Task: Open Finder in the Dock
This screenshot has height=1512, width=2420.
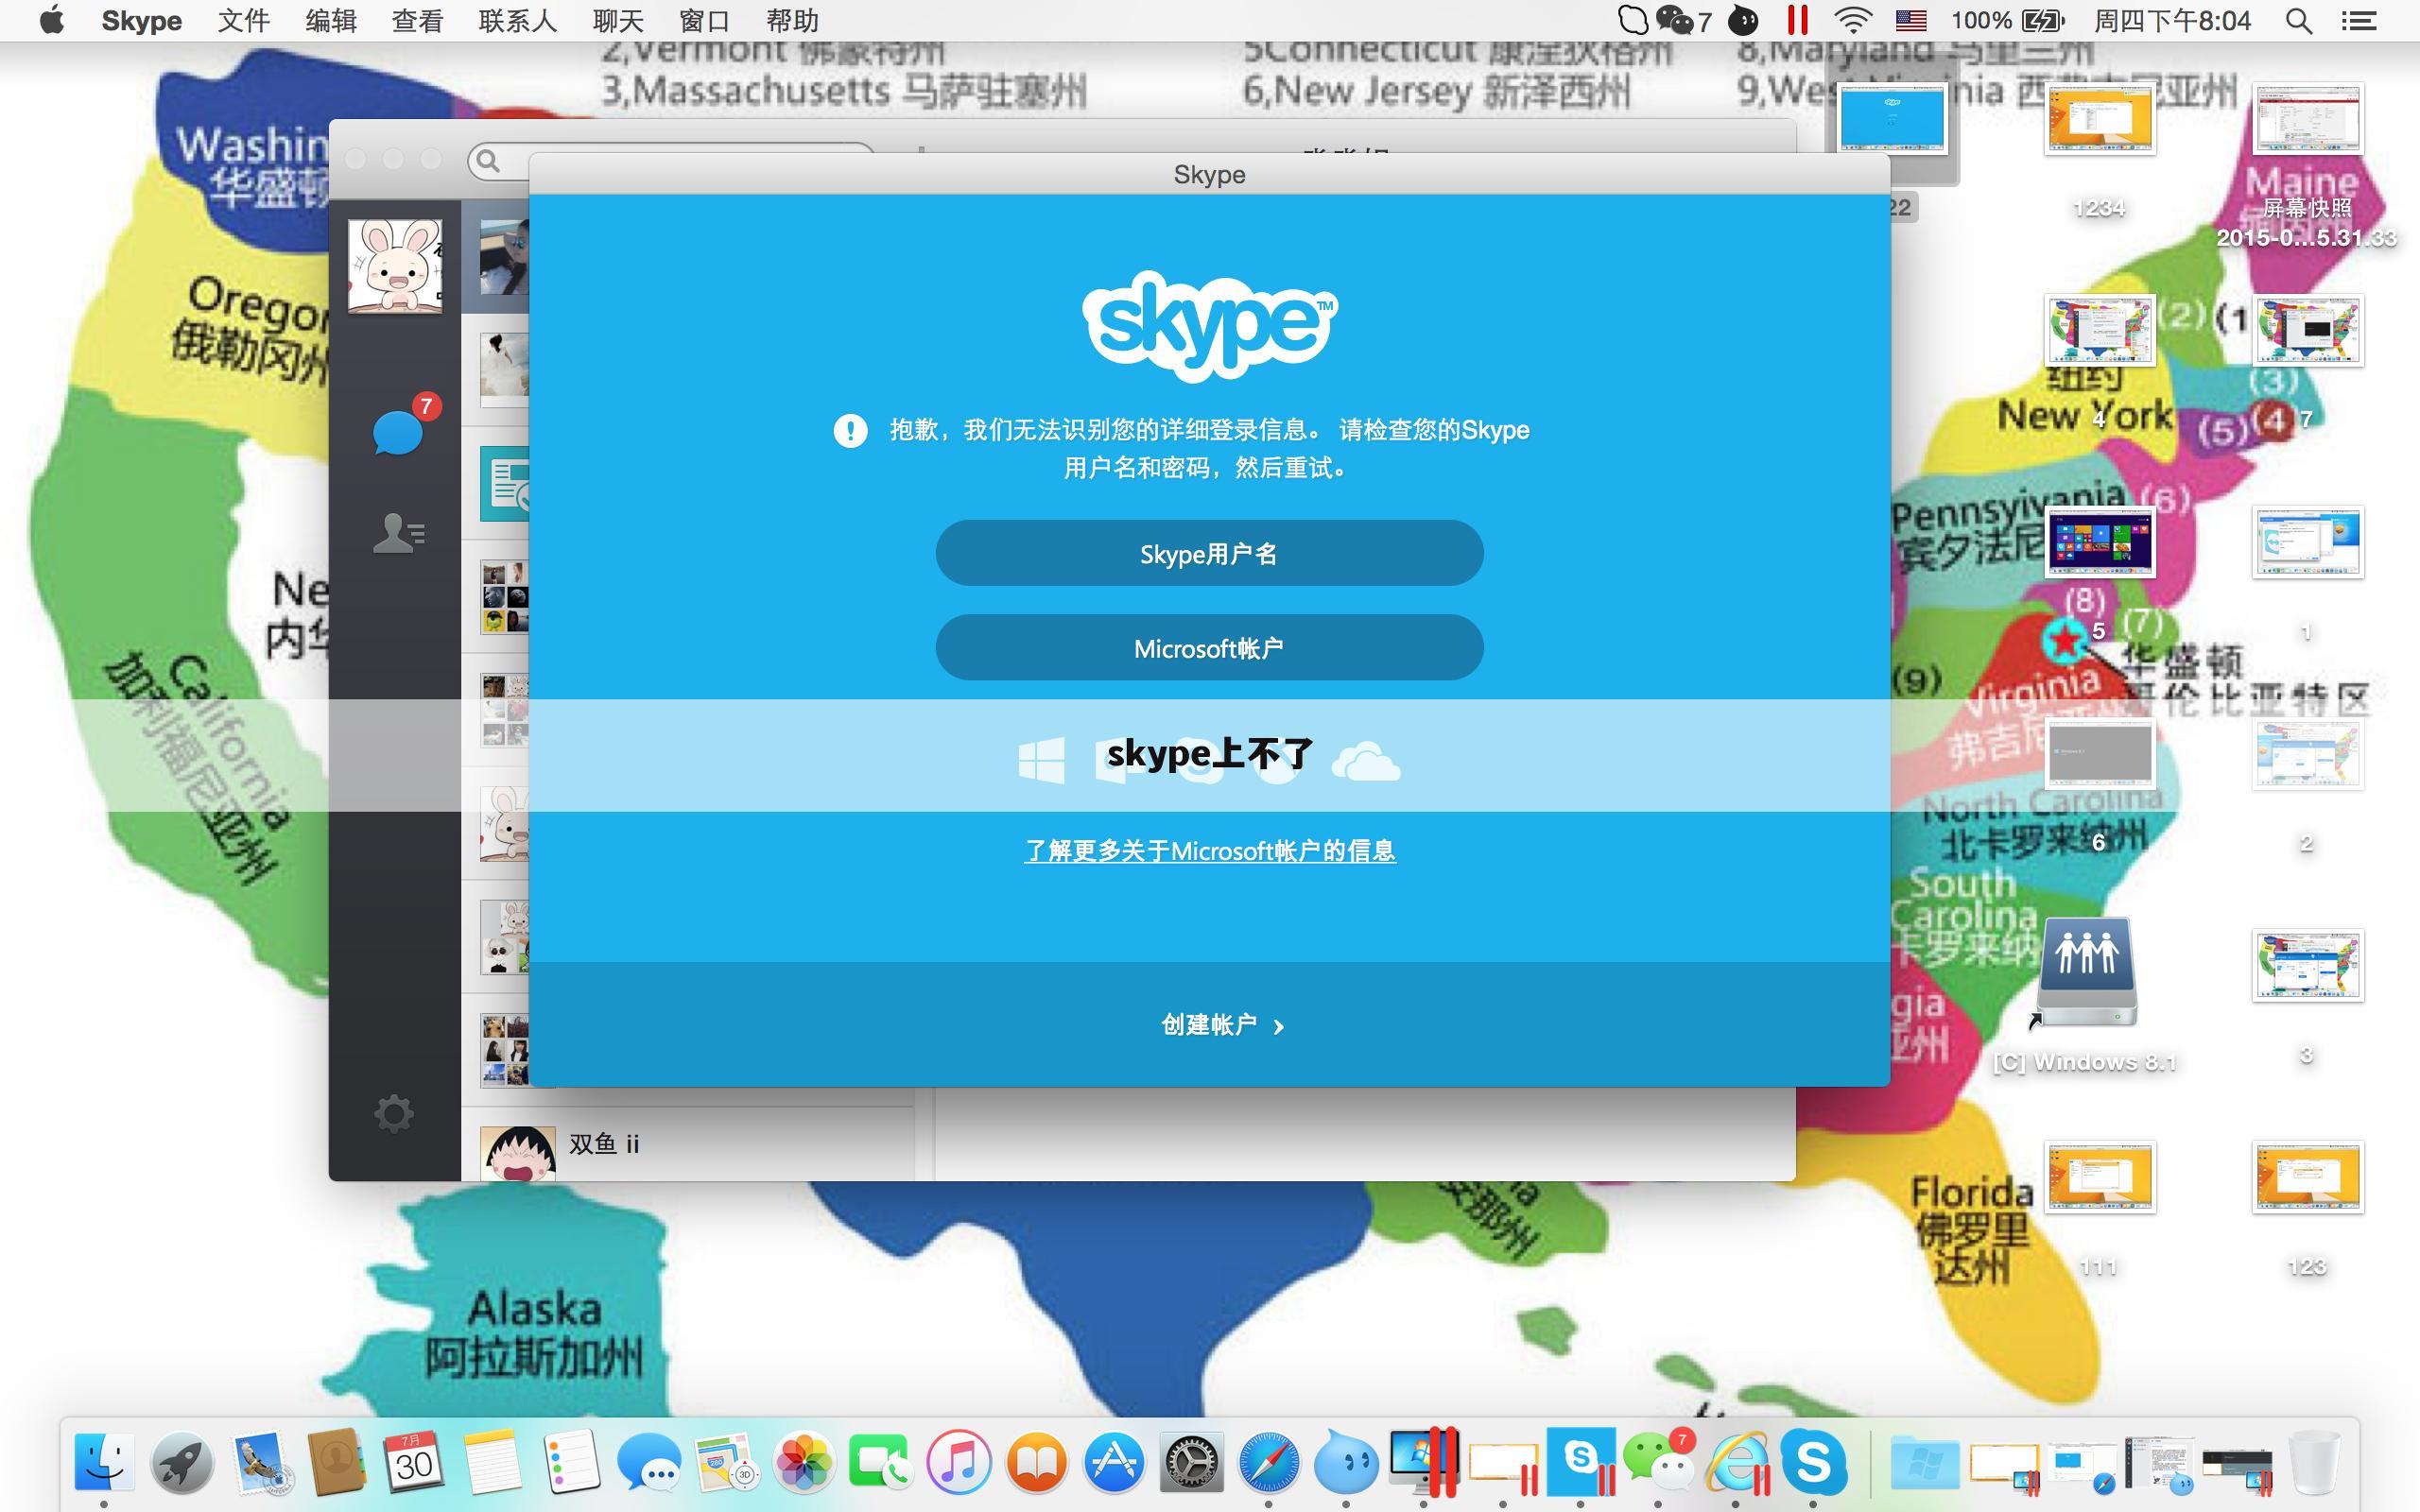Action: [104, 1462]
